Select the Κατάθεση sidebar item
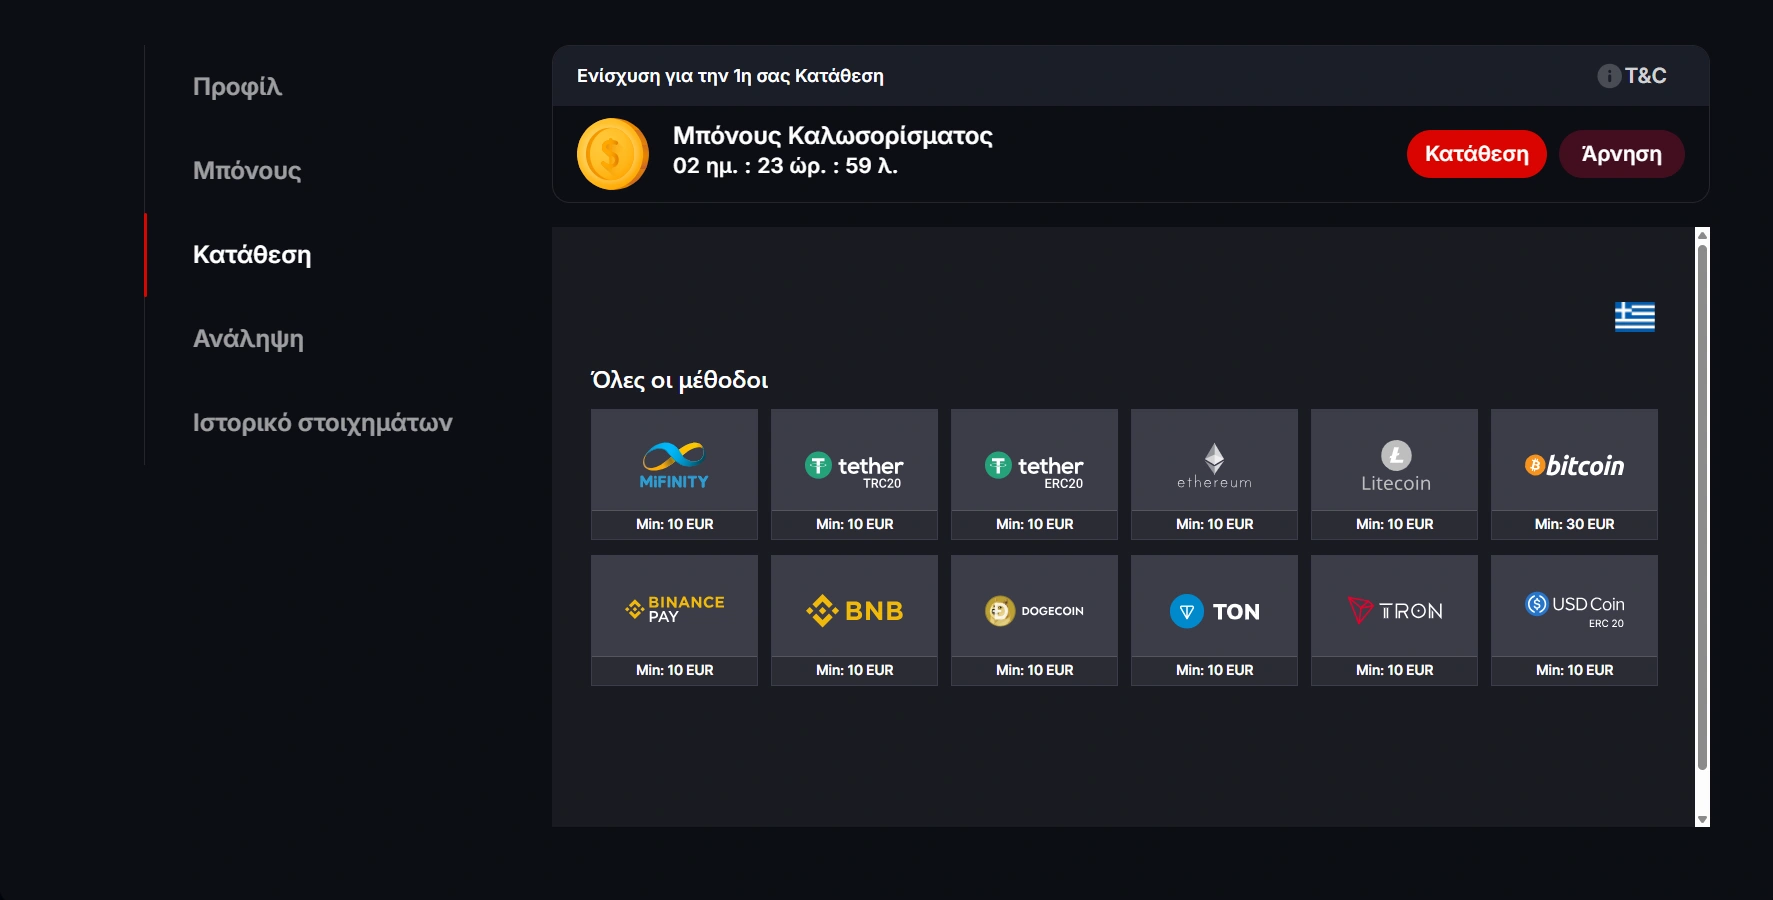Screen dimensions: 1773x900 click(252, 255)
